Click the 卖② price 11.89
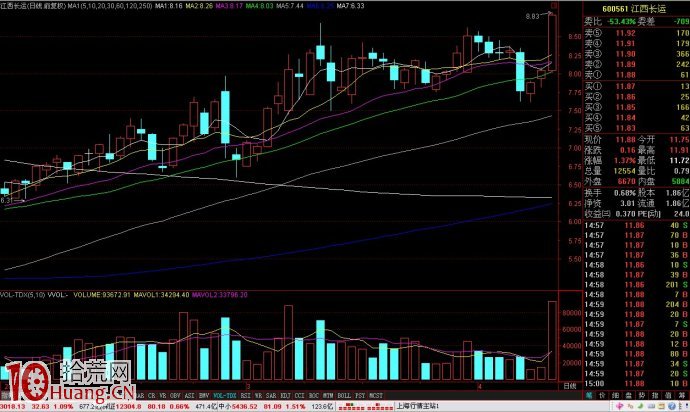This screenshot has width=690, height=412. pos(625,65)
